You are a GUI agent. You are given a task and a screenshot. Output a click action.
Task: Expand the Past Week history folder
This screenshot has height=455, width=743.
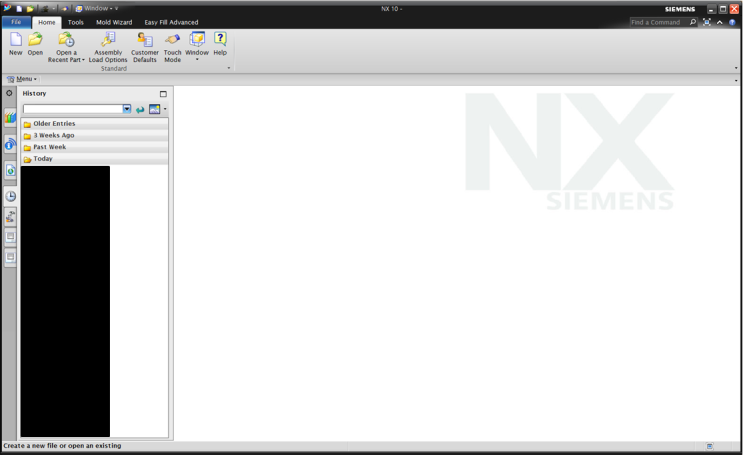[49, 147]
